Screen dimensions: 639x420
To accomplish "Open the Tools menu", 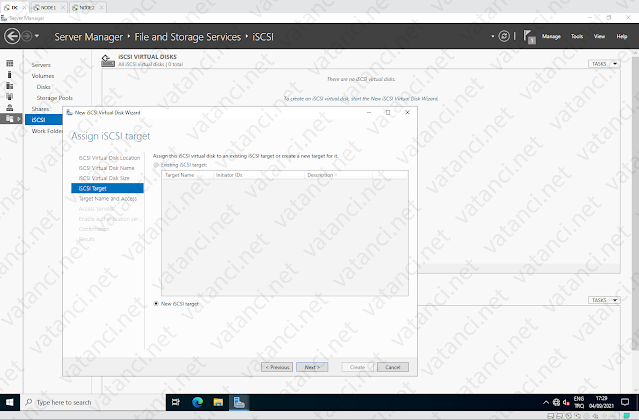I will tap(577, 36).
